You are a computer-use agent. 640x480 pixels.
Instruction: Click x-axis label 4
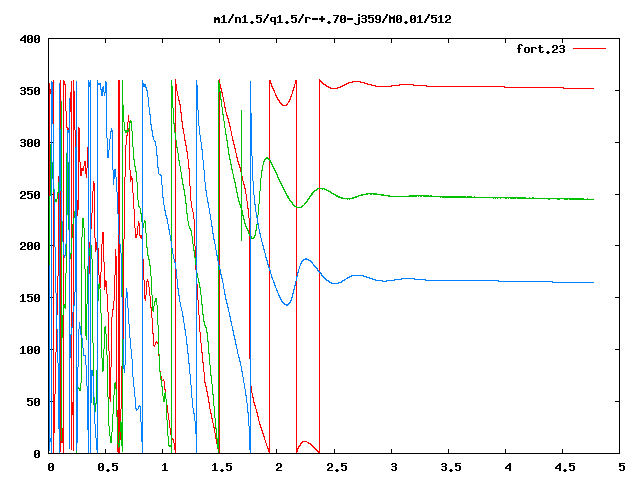508,467
